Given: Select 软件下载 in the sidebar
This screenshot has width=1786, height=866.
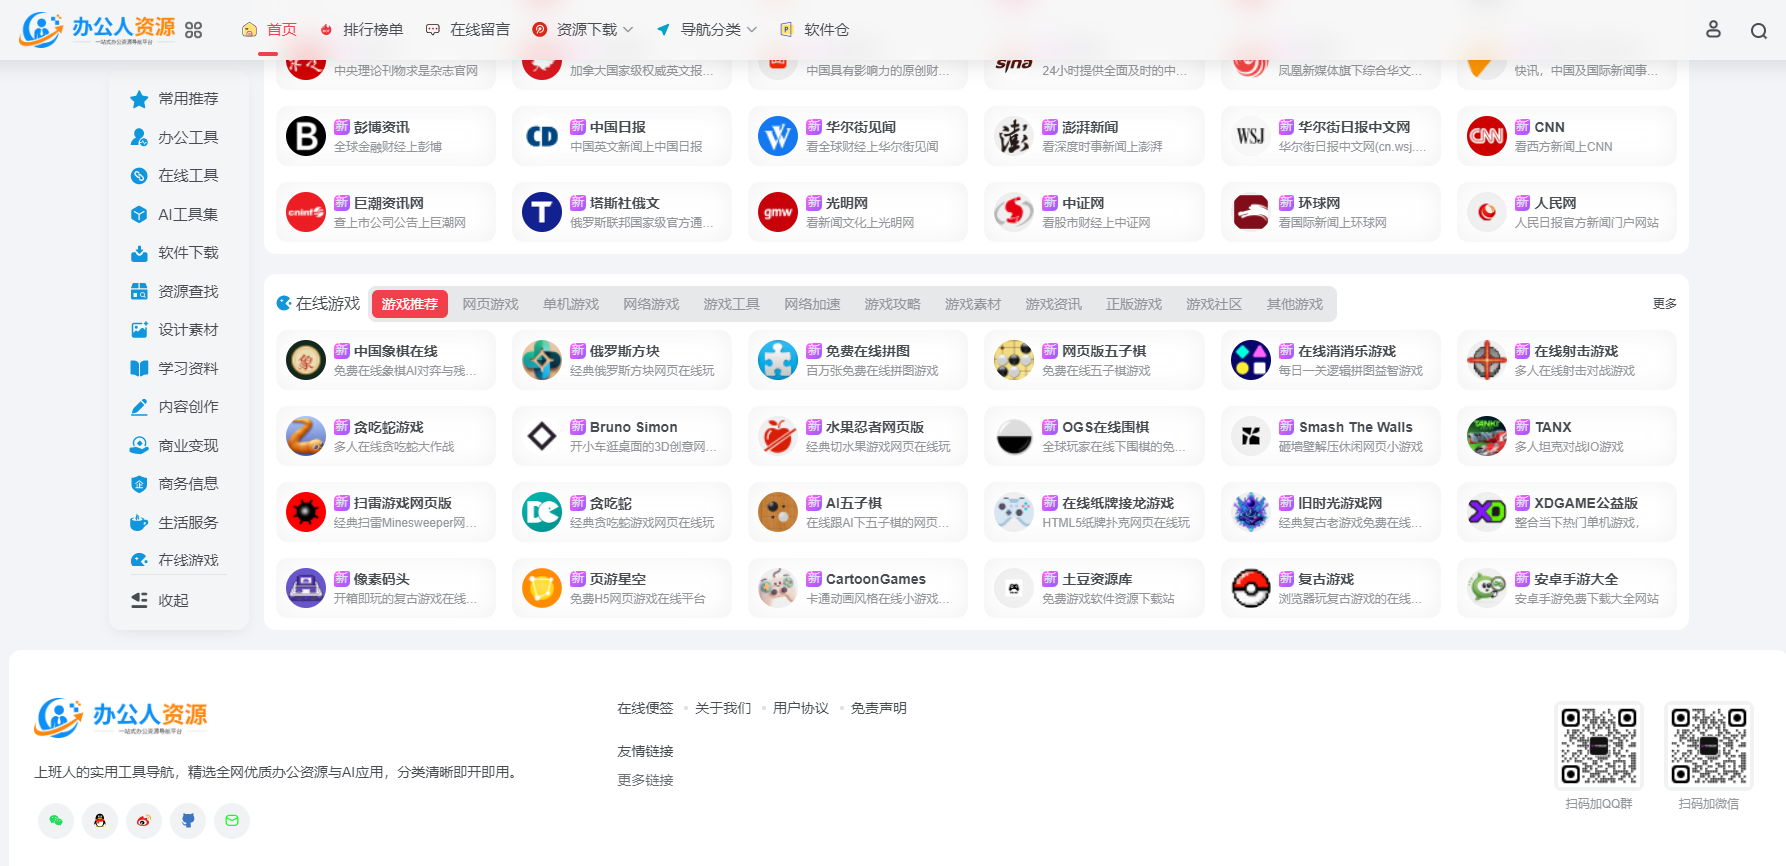Looking at the screenshot, I should (x=174, y=253).
